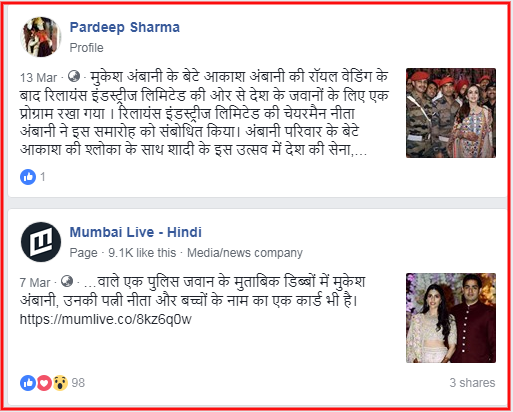Open Pardeep Sharma's profile picture
This screenshot has height=412, width=513.
tap(41, 37)
